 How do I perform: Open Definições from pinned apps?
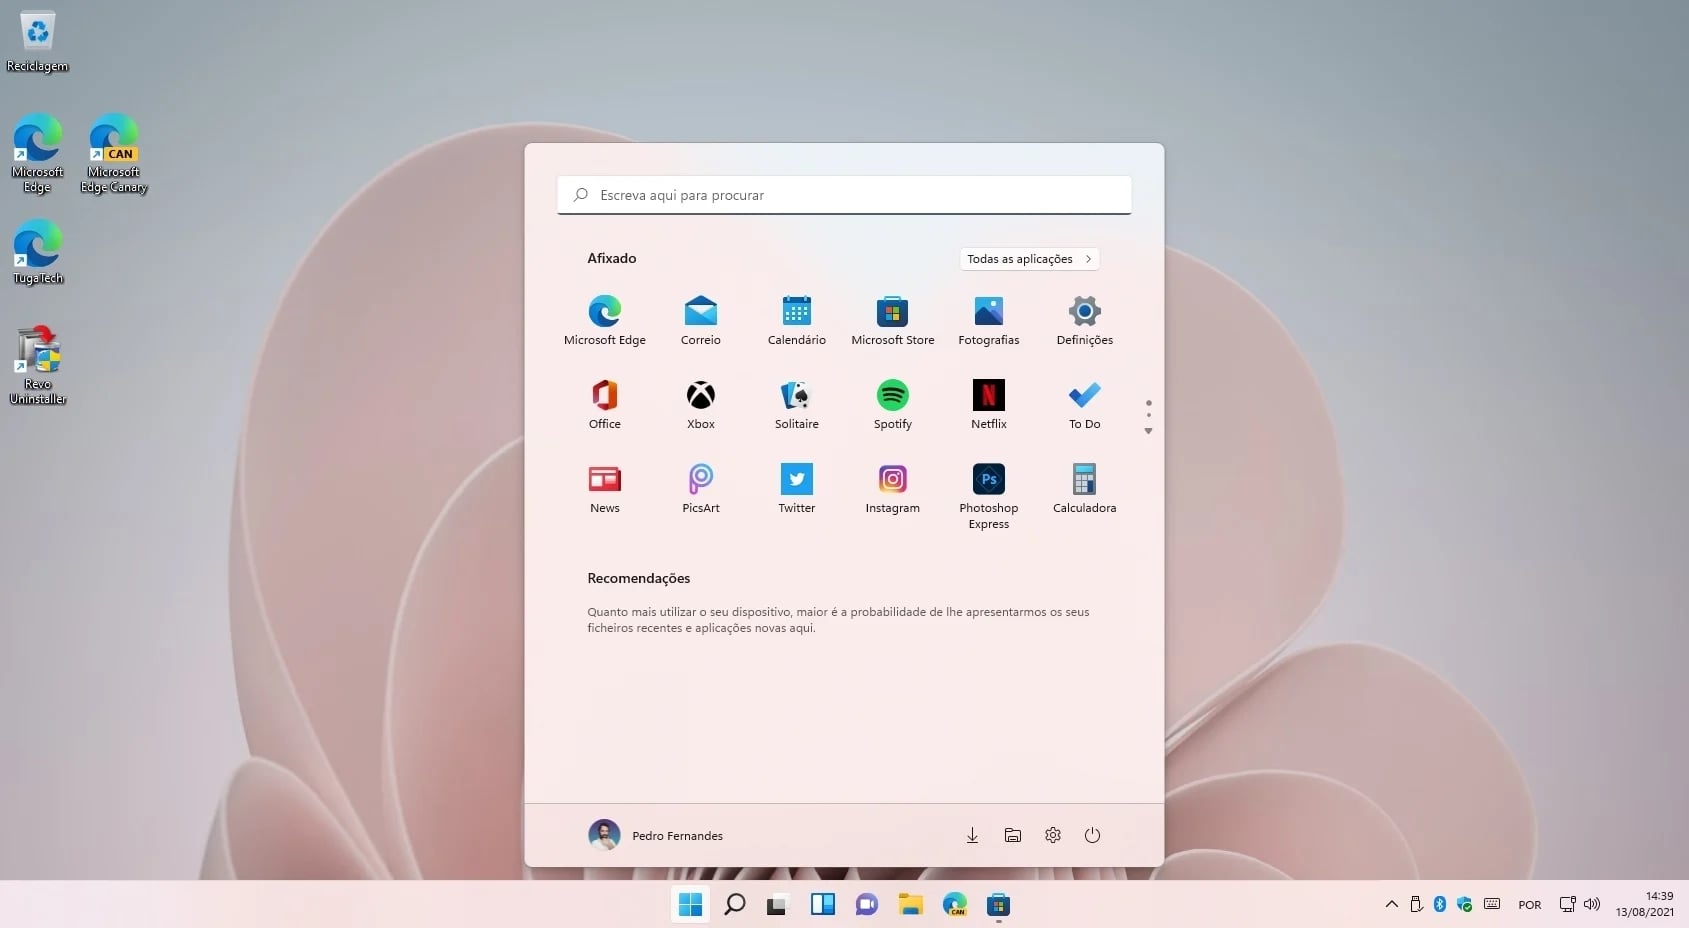point(1085,321)
